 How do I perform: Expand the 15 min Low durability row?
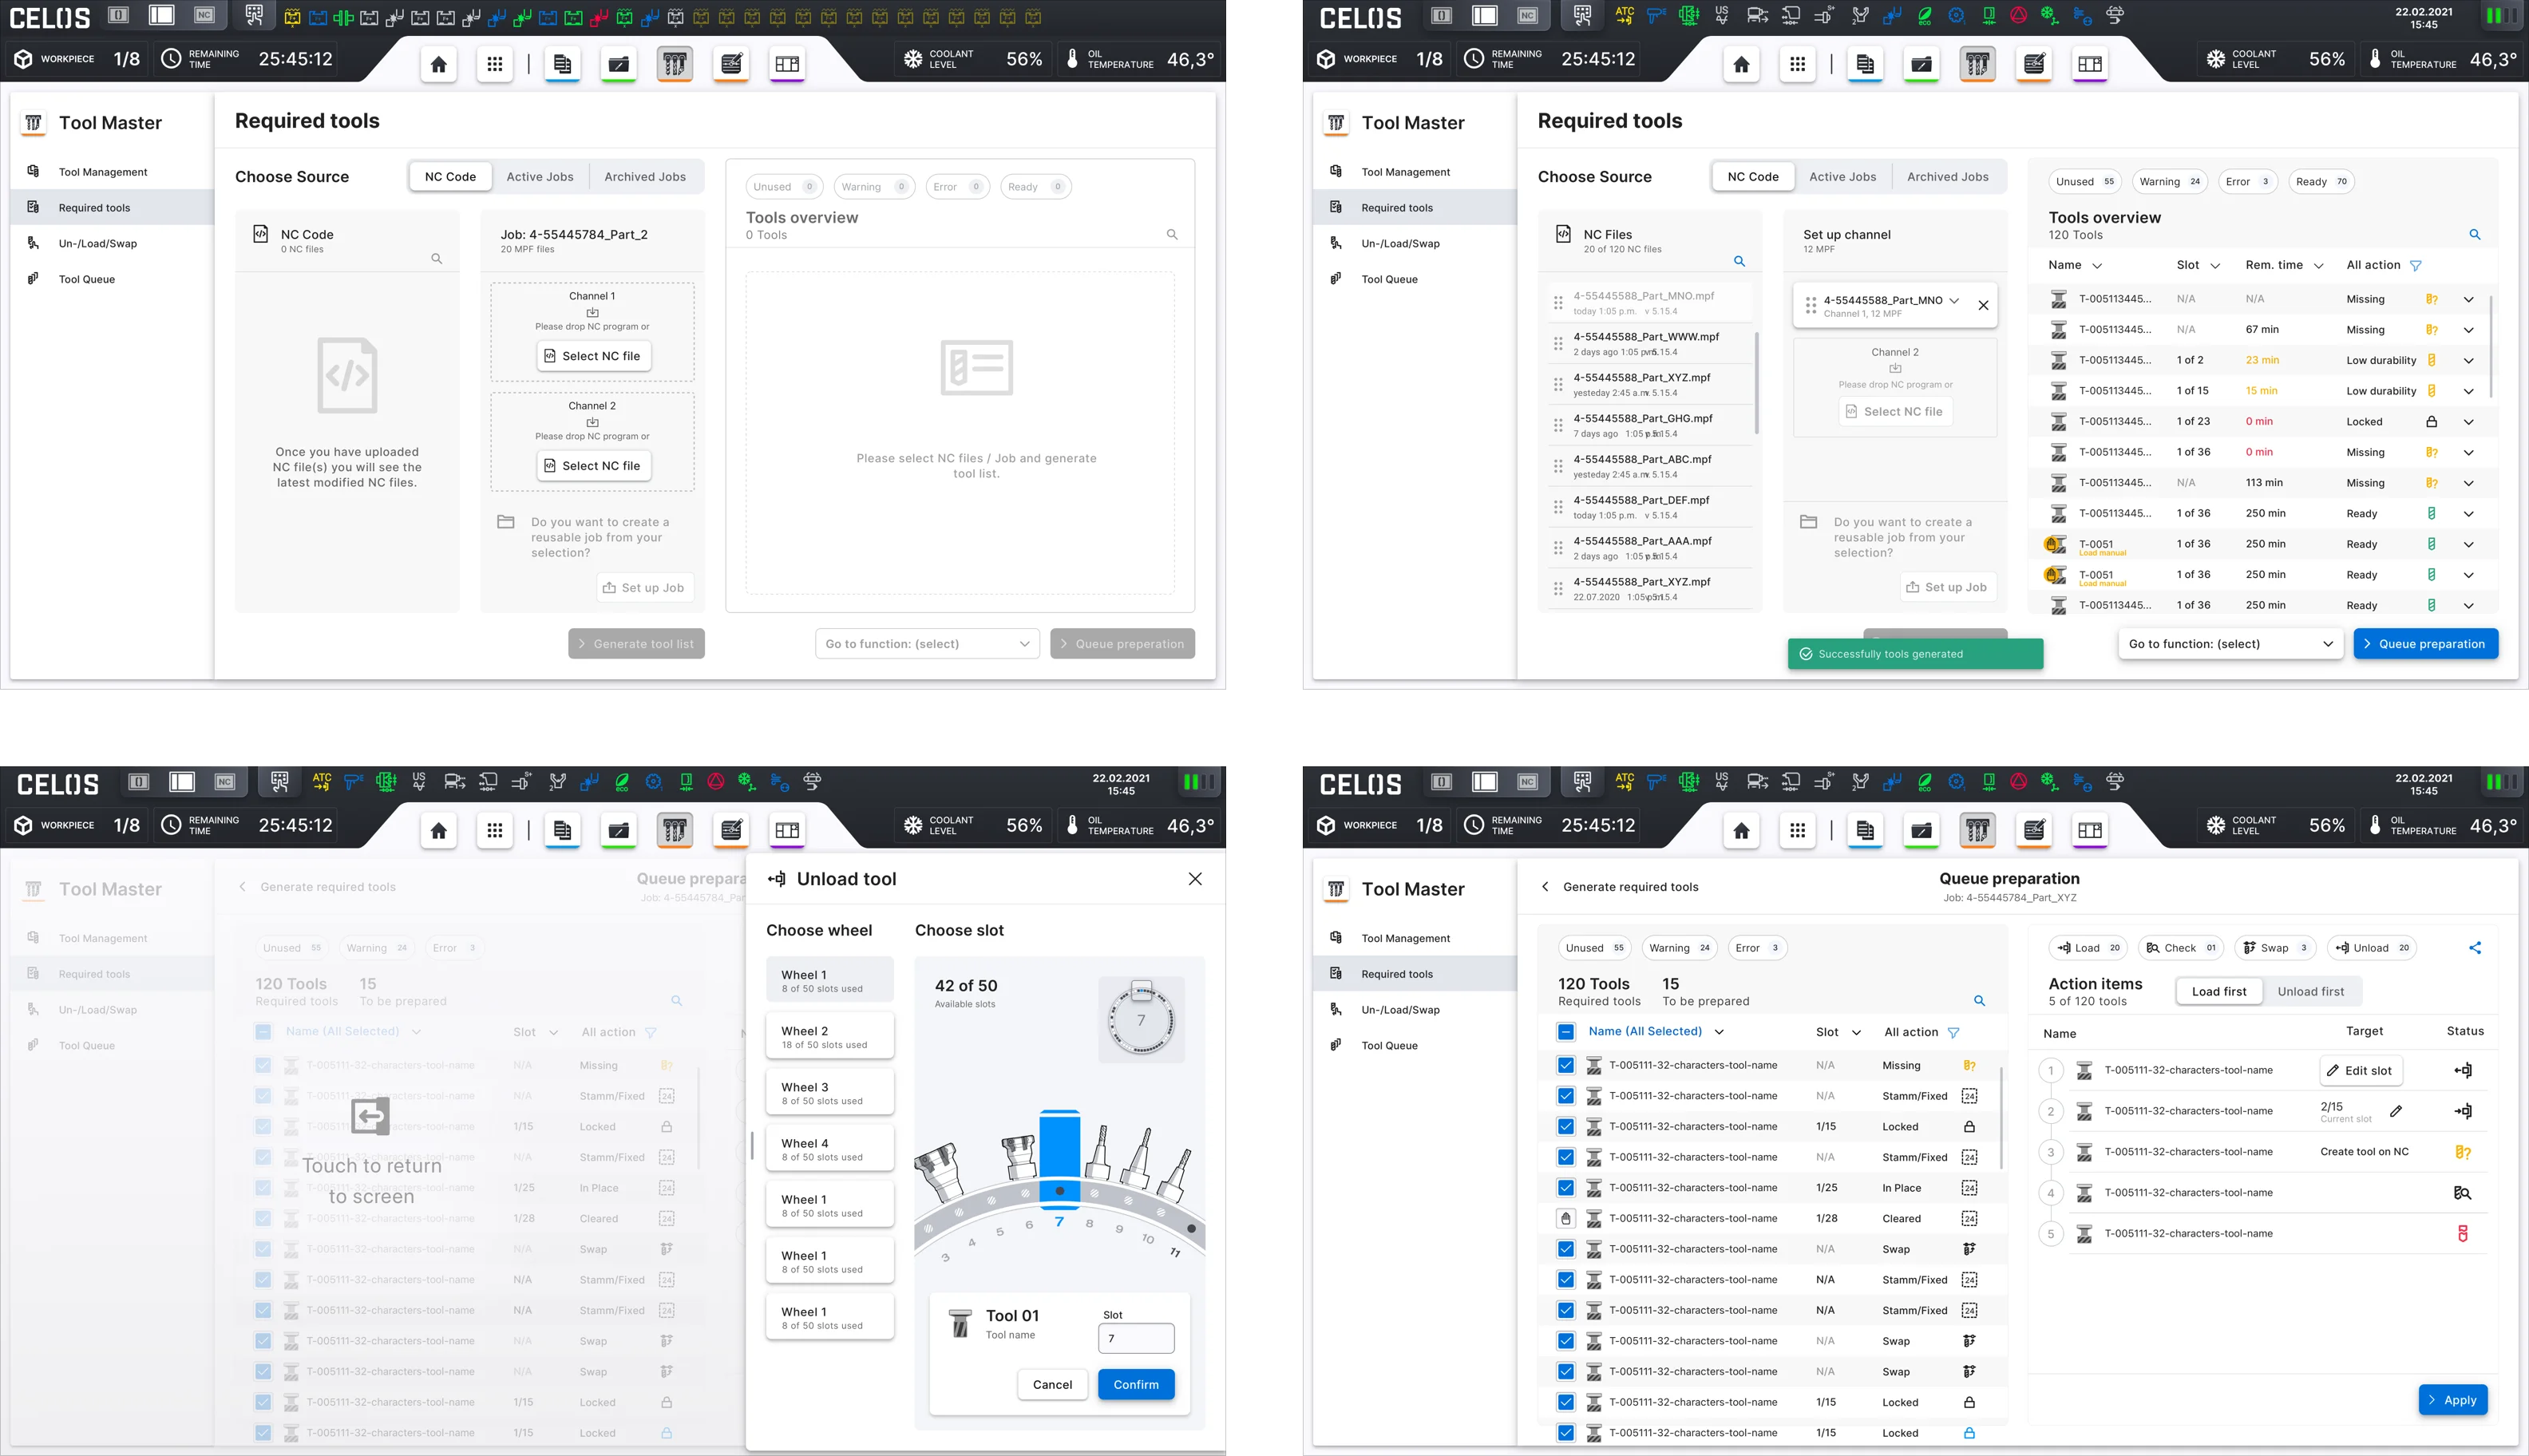pos(2468,391)
